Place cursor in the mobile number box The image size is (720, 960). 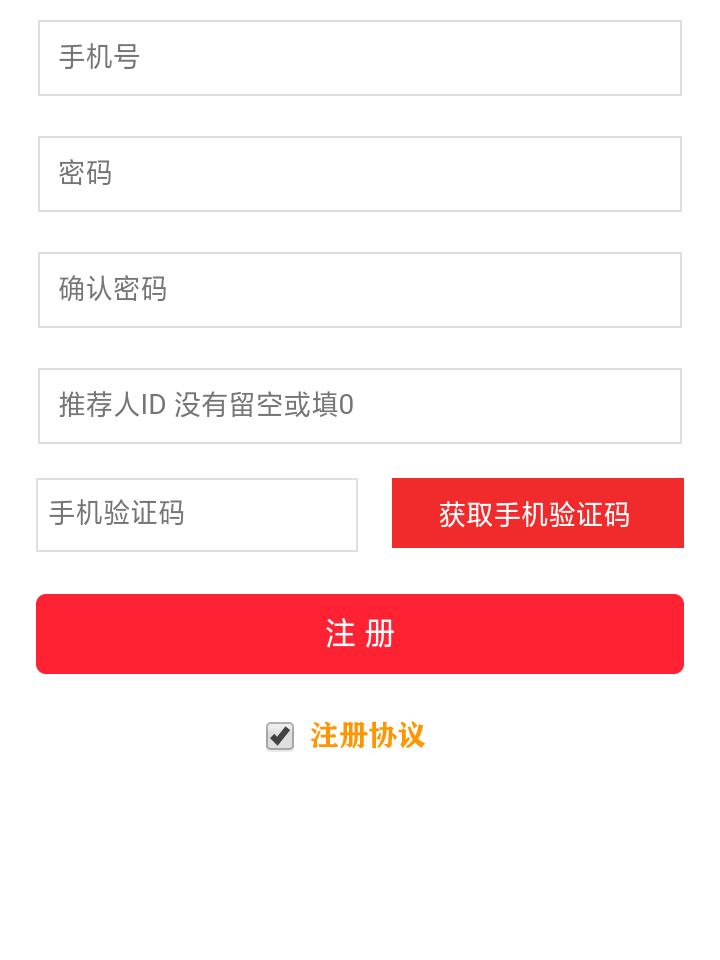click(x=360, y=58)
